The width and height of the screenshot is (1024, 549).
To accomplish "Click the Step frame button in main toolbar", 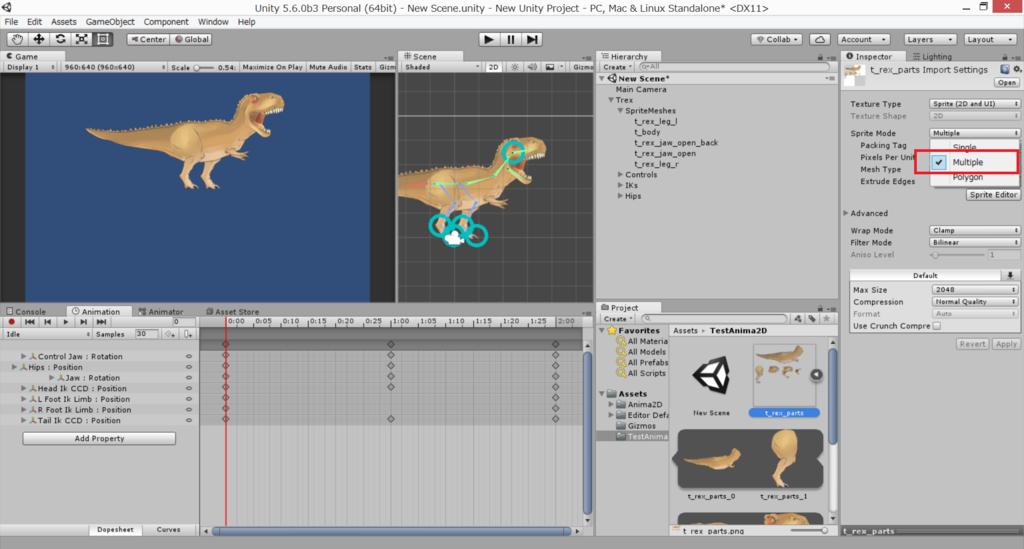I will (x=532, y=39).
